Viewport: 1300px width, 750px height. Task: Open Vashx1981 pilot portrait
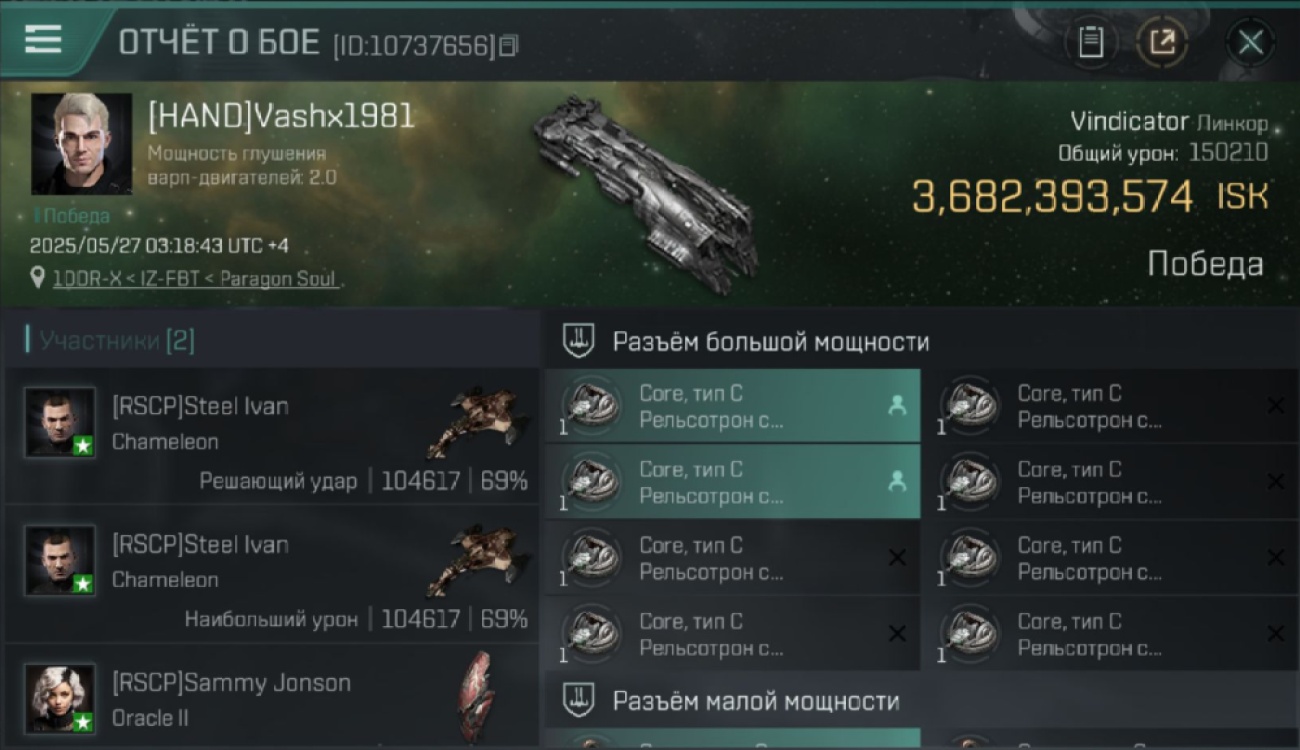(81, 144)
